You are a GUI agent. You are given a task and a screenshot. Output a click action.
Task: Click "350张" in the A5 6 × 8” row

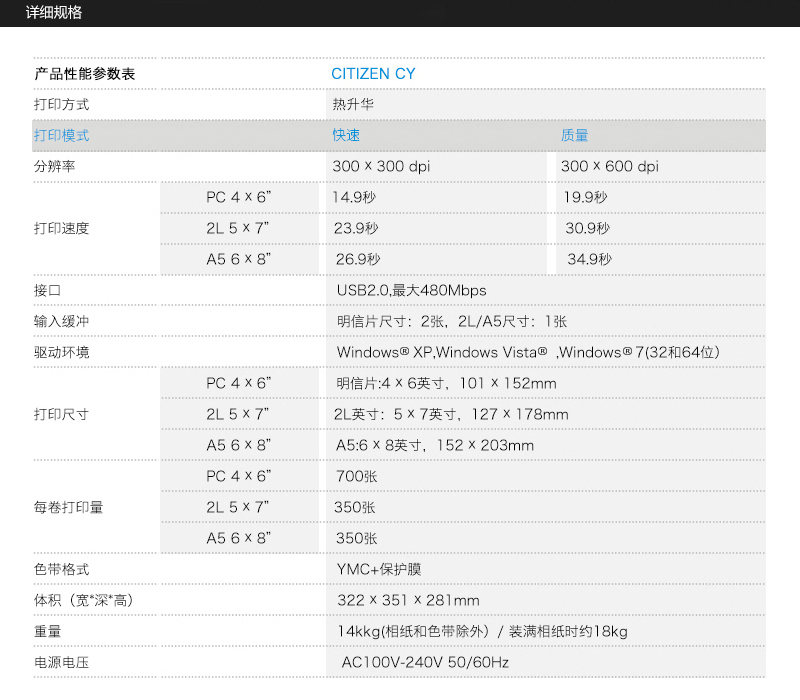click(357, 538)
